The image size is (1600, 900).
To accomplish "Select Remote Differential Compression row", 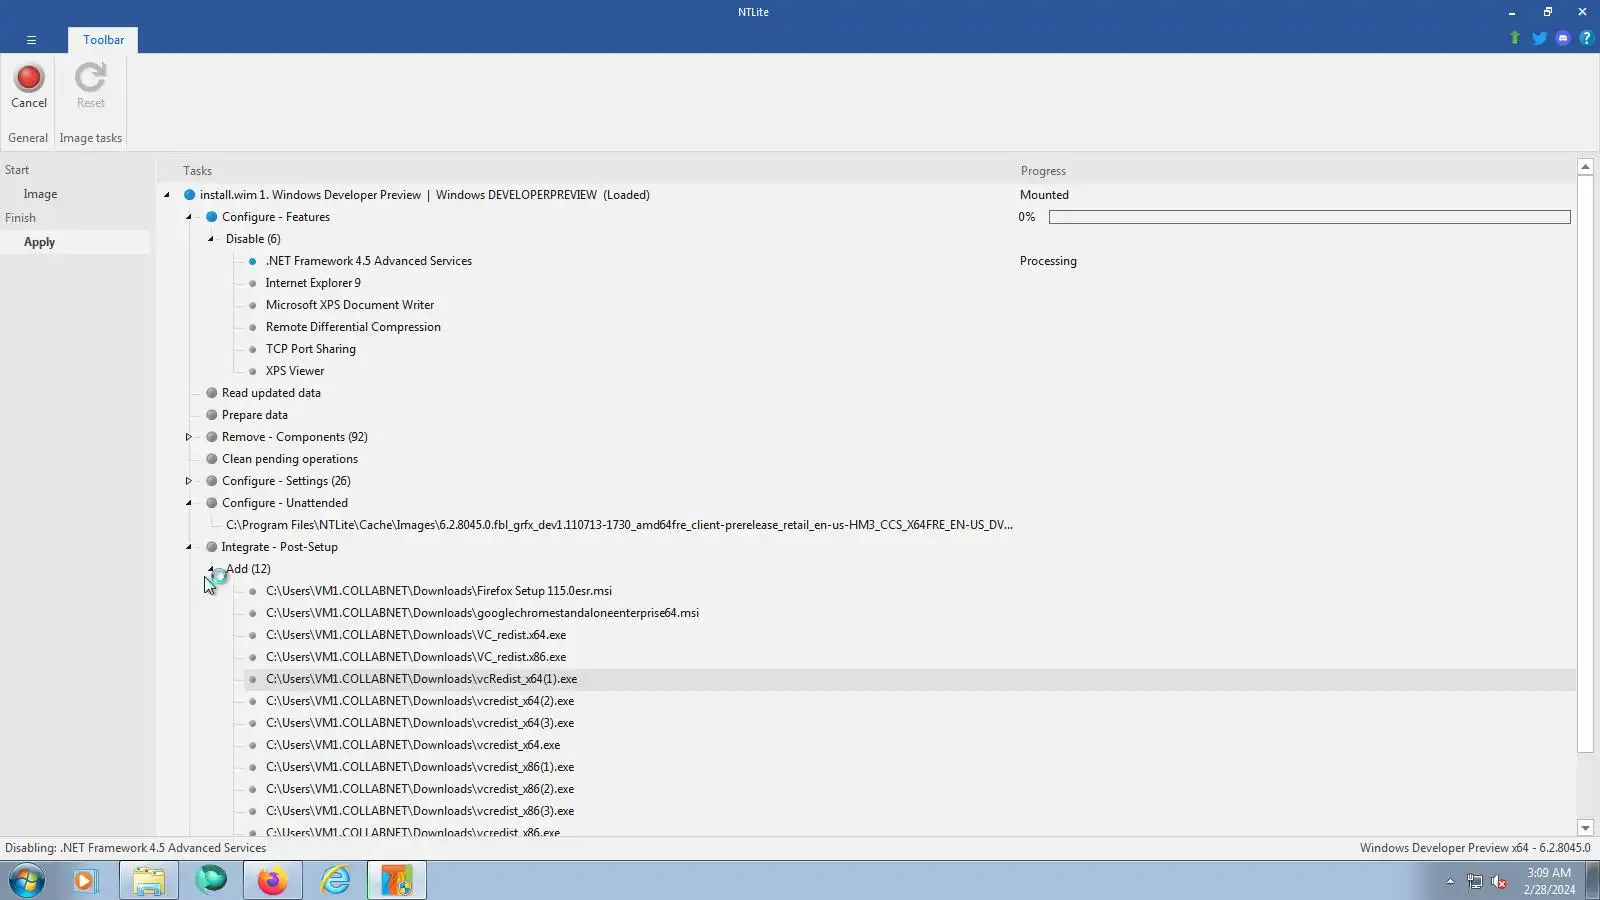I will pyautogui.click(x=353, y=327).
